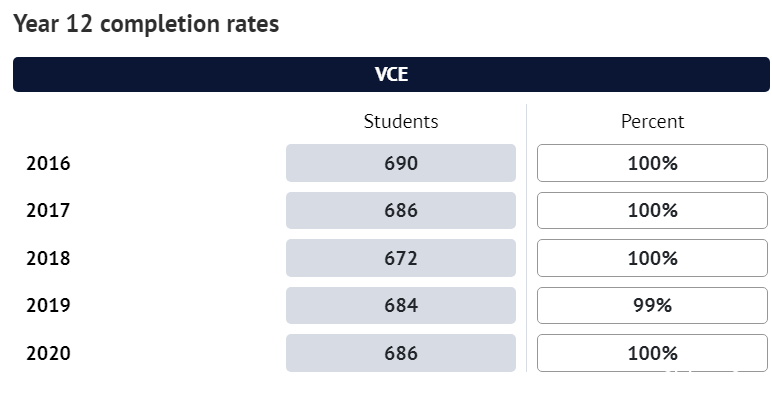
Task: Click the 100% percent box for 2016
Action: click(652, 163)
